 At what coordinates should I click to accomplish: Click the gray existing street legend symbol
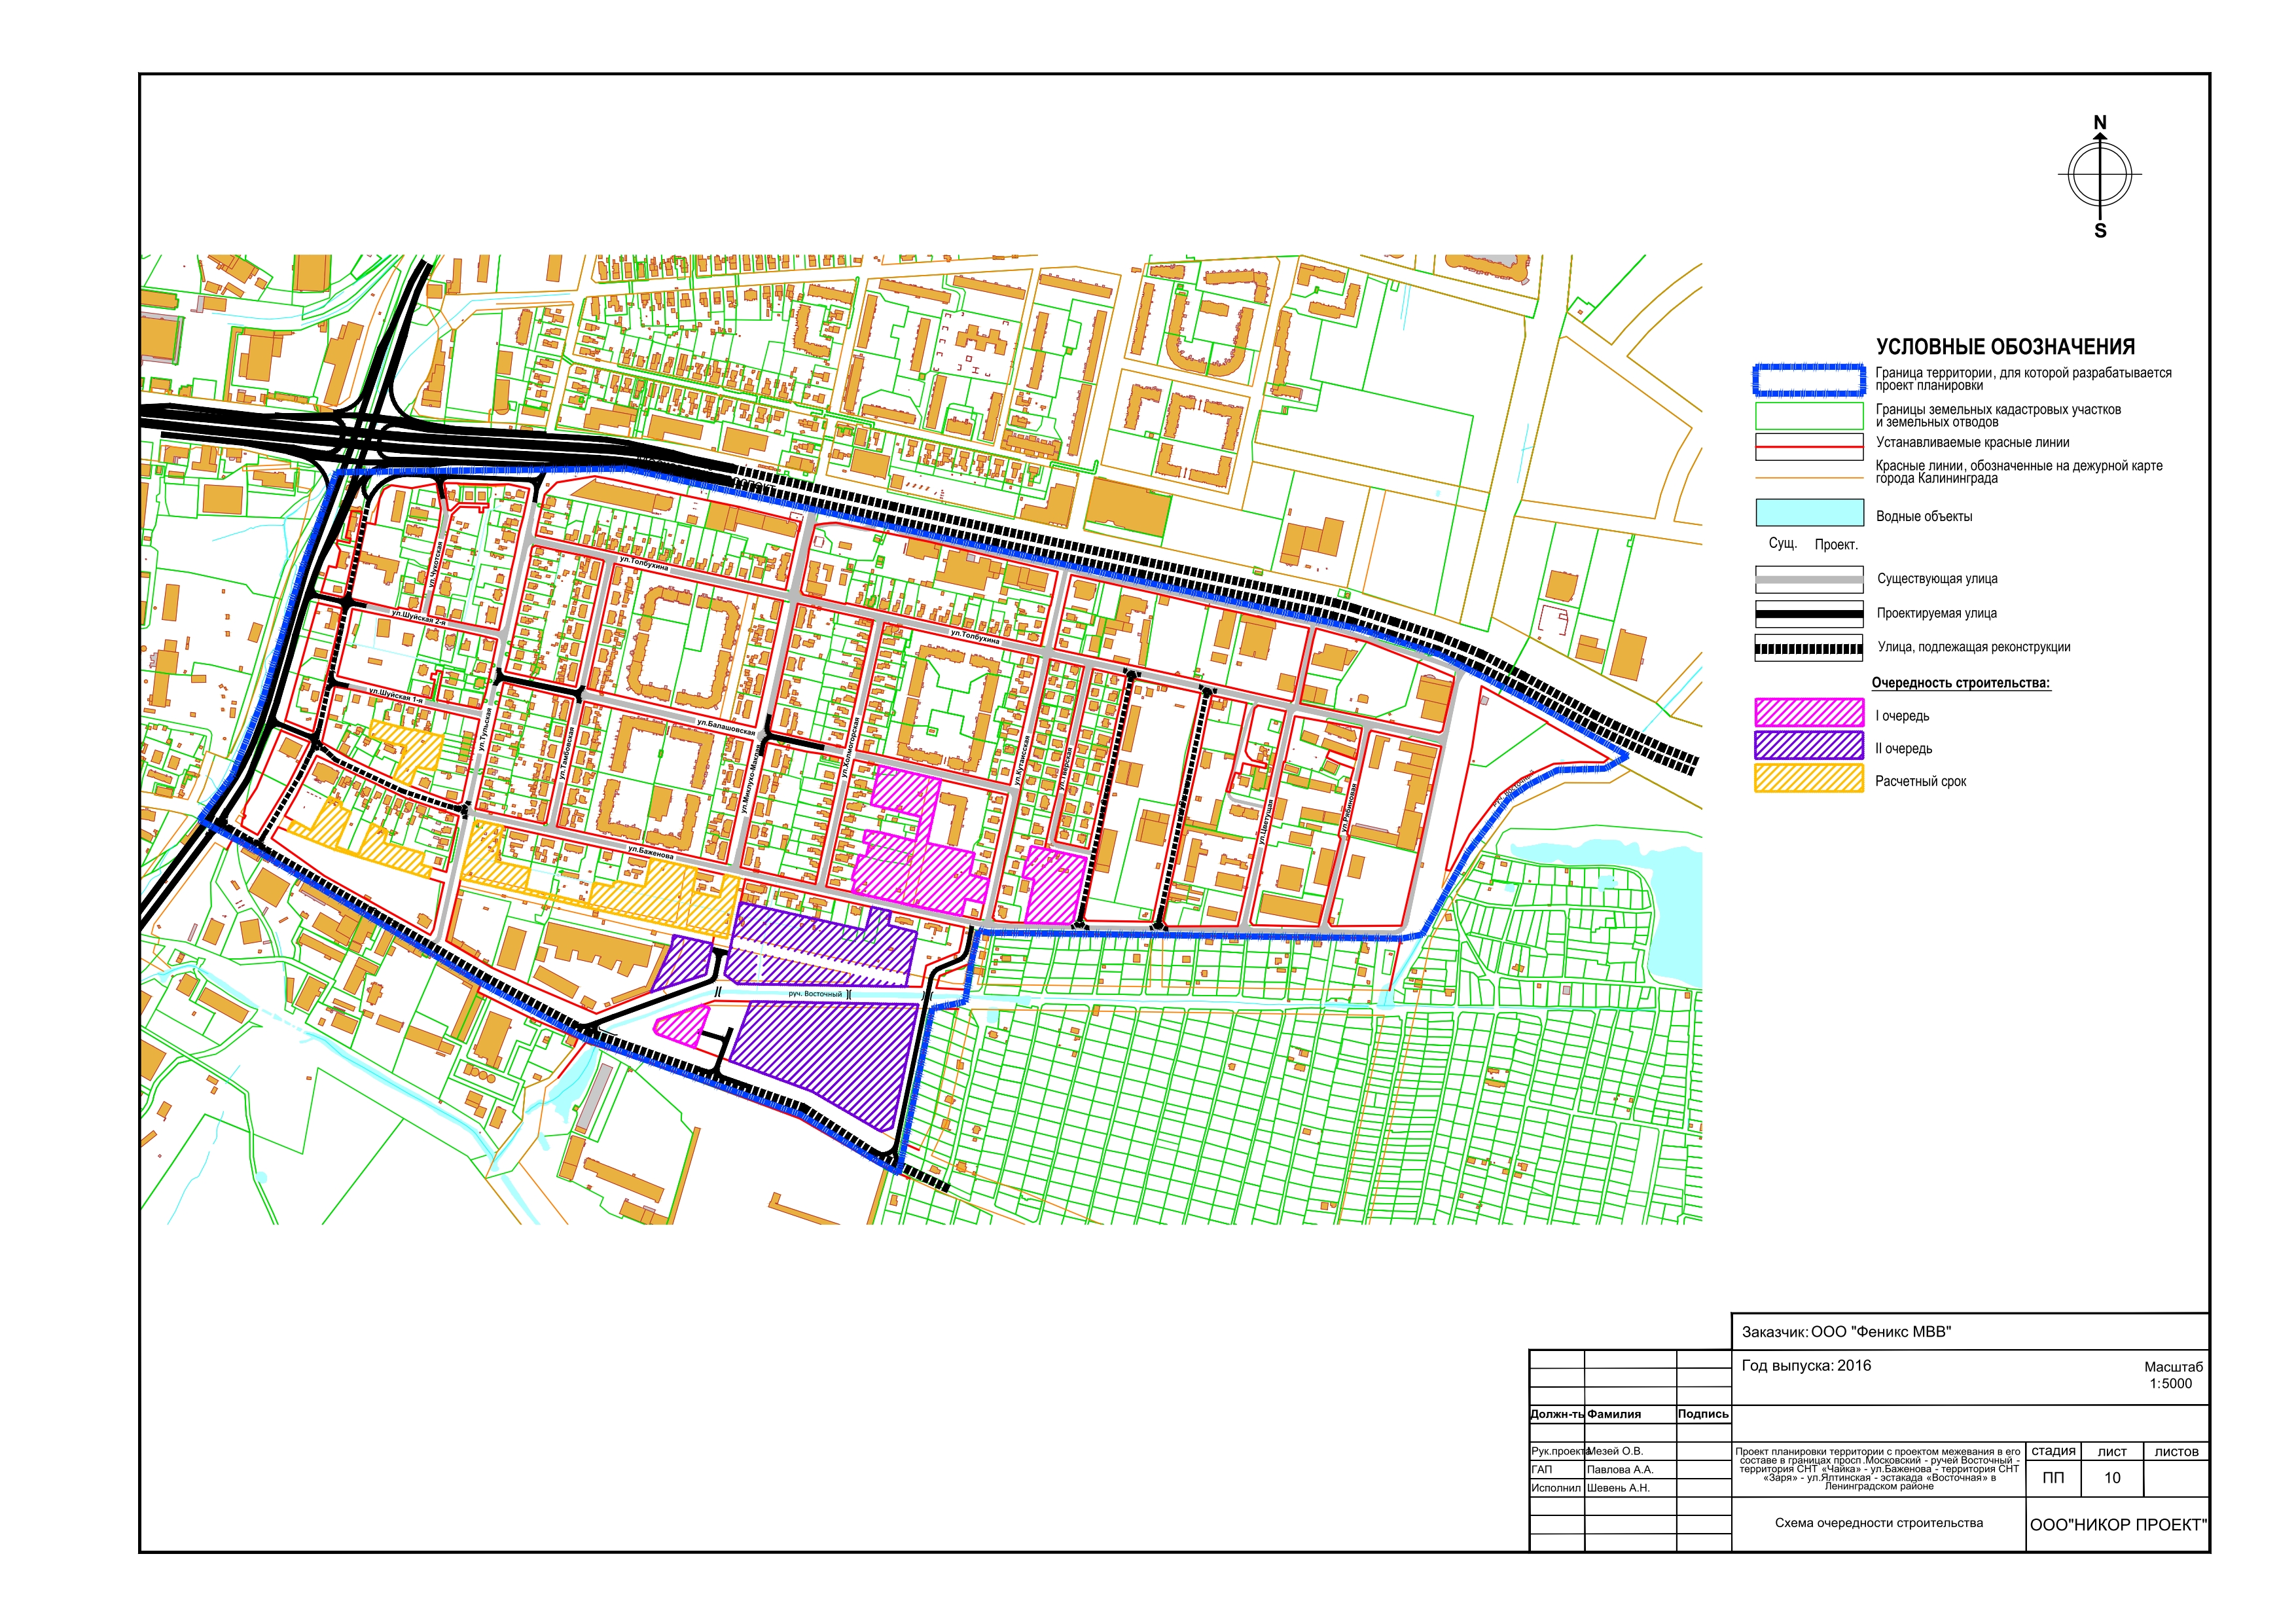1809,579
